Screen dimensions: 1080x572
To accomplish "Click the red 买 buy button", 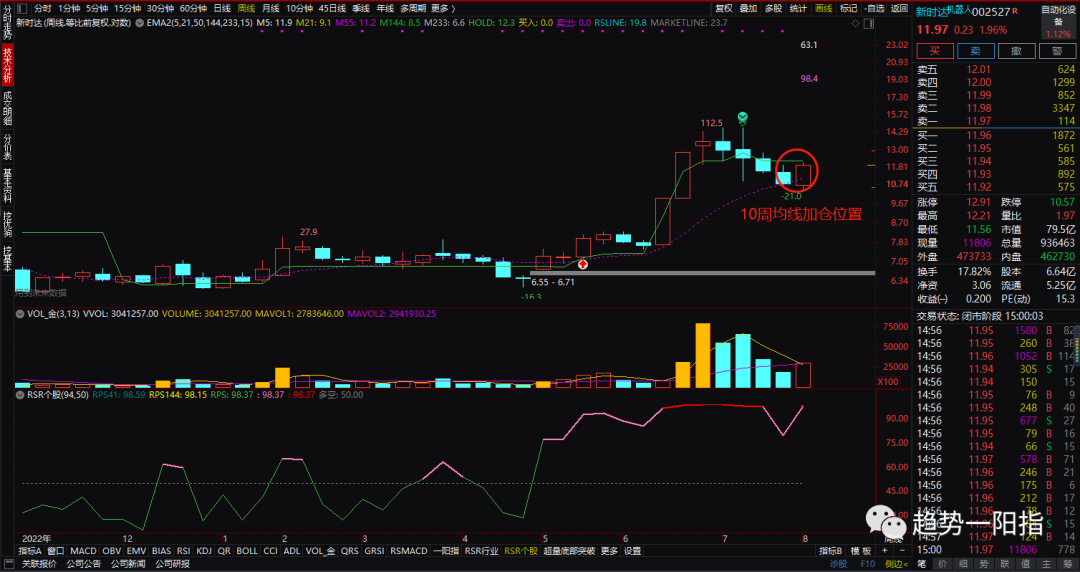I will click(x=935, y=51).
